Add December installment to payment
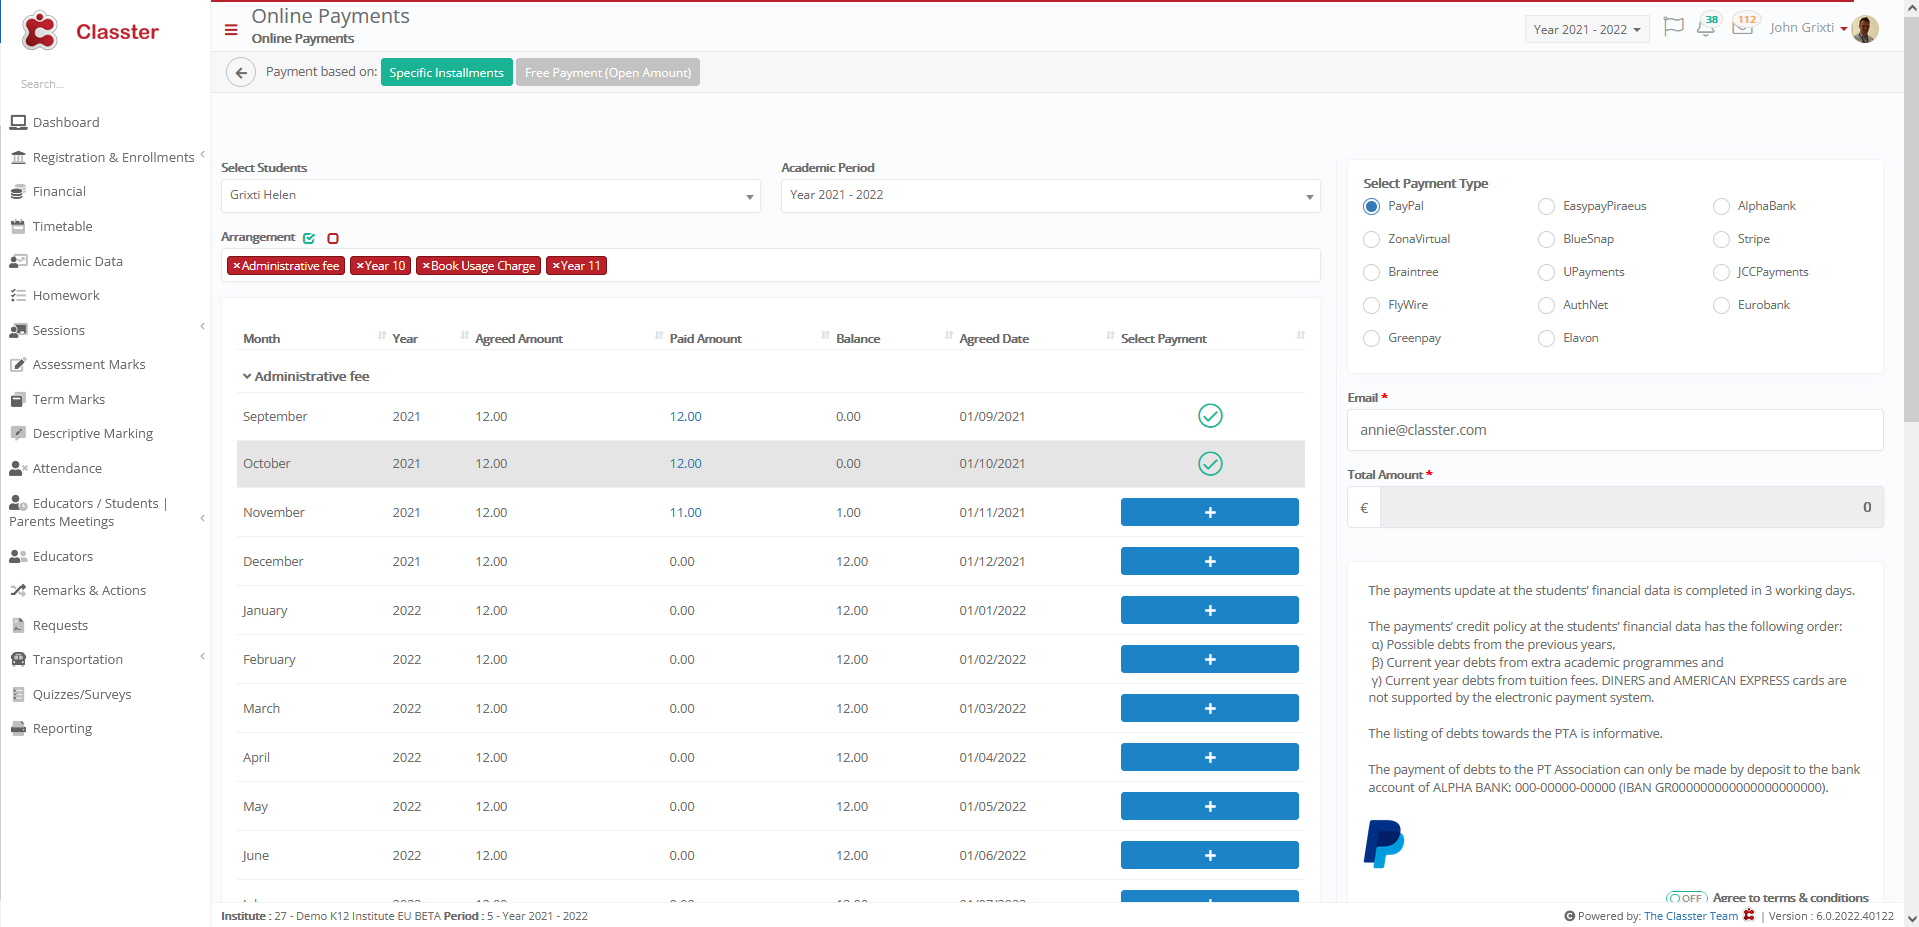This screenshot has height=927, width=1919. click(1210, 562)
